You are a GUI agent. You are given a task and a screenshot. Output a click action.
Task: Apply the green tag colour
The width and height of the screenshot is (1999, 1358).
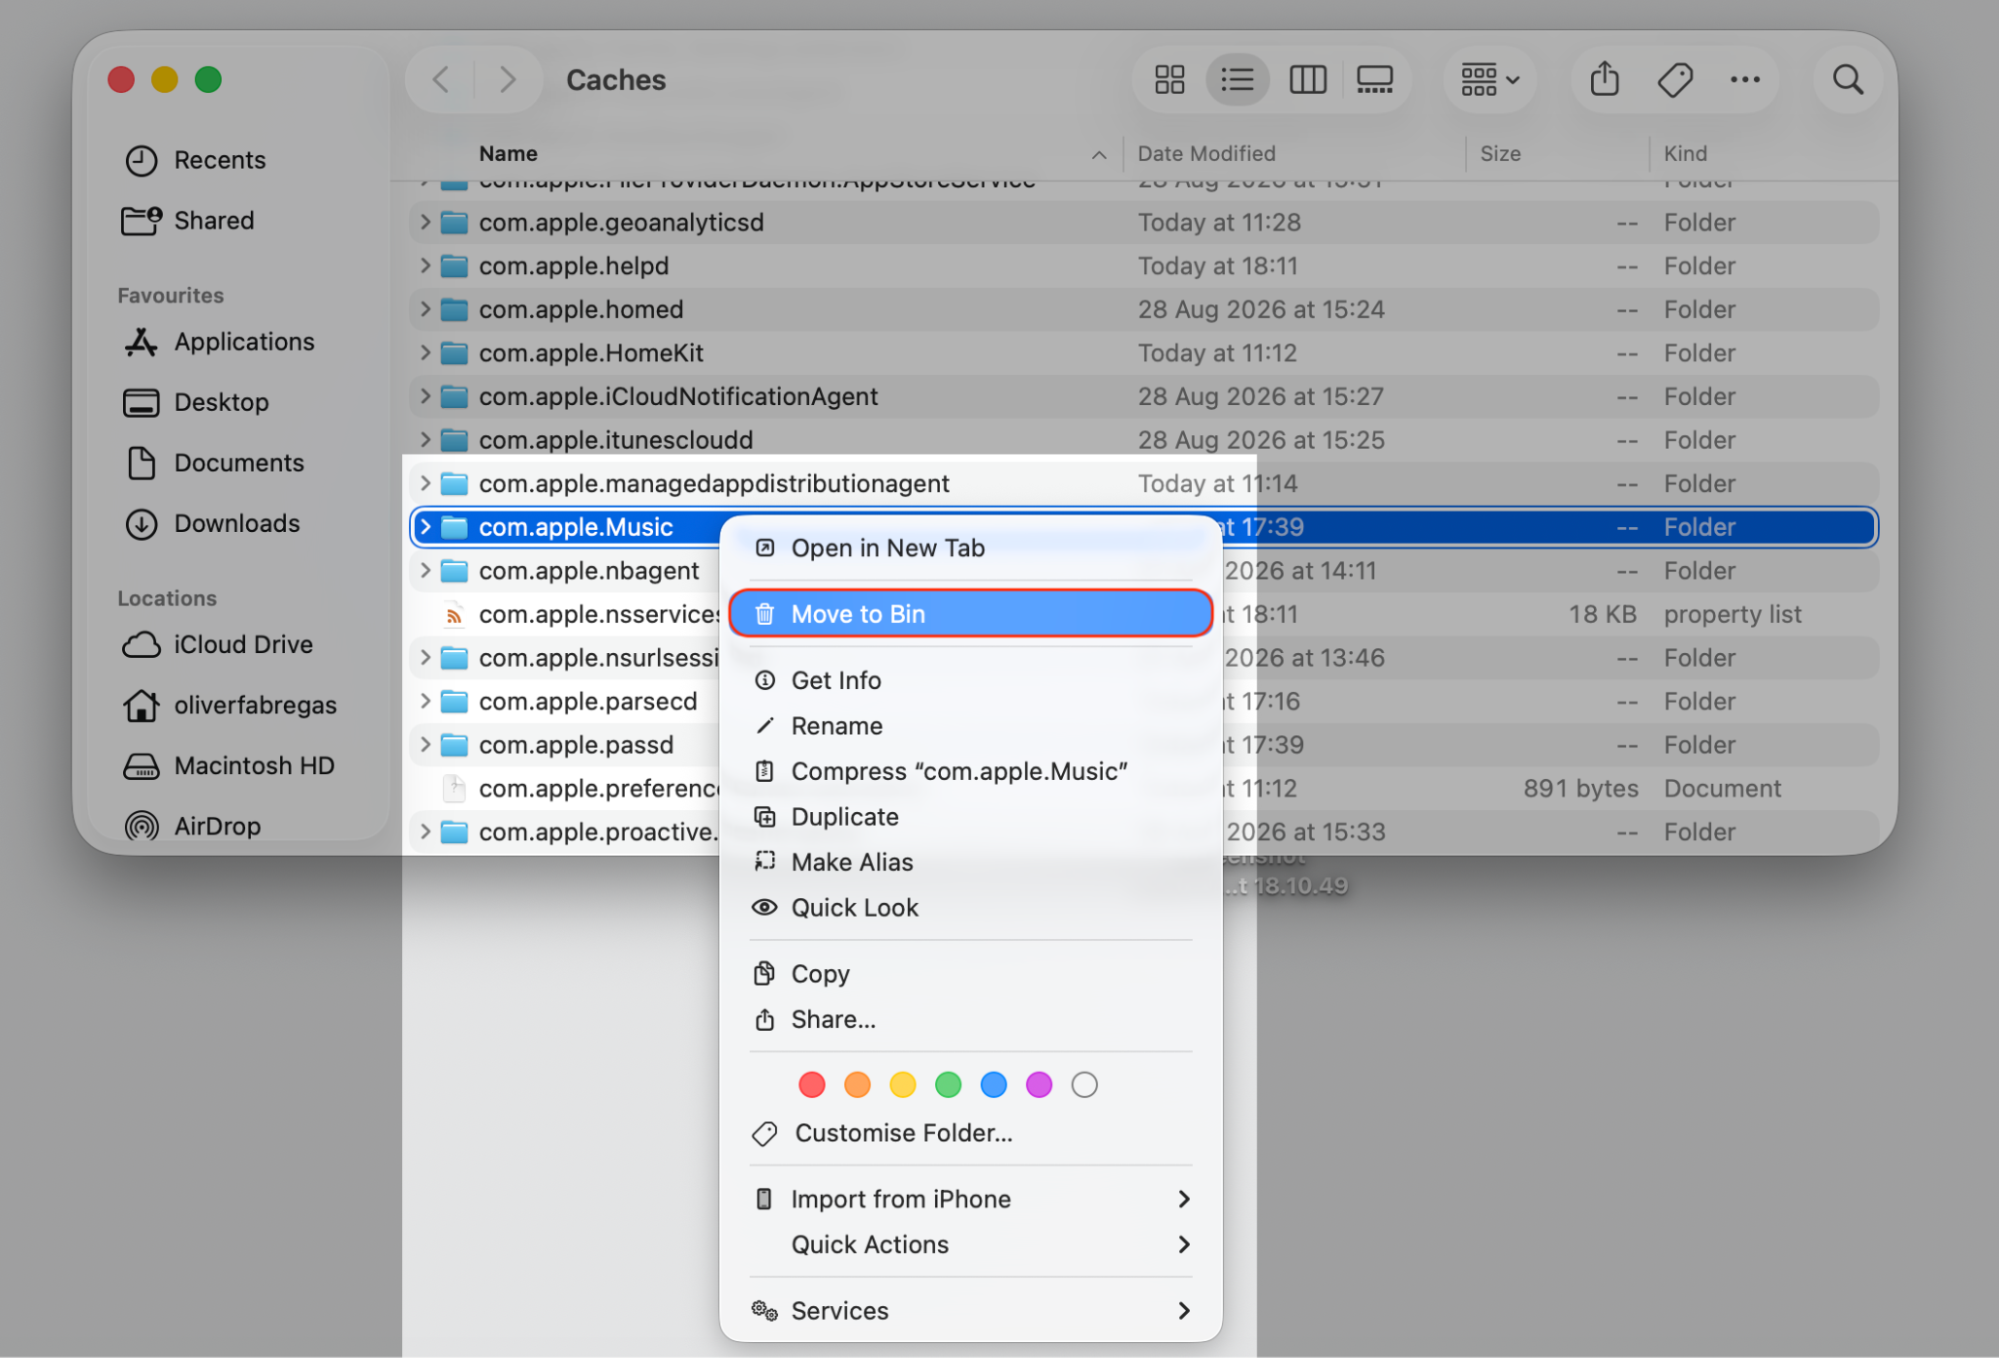(948, 1085)
